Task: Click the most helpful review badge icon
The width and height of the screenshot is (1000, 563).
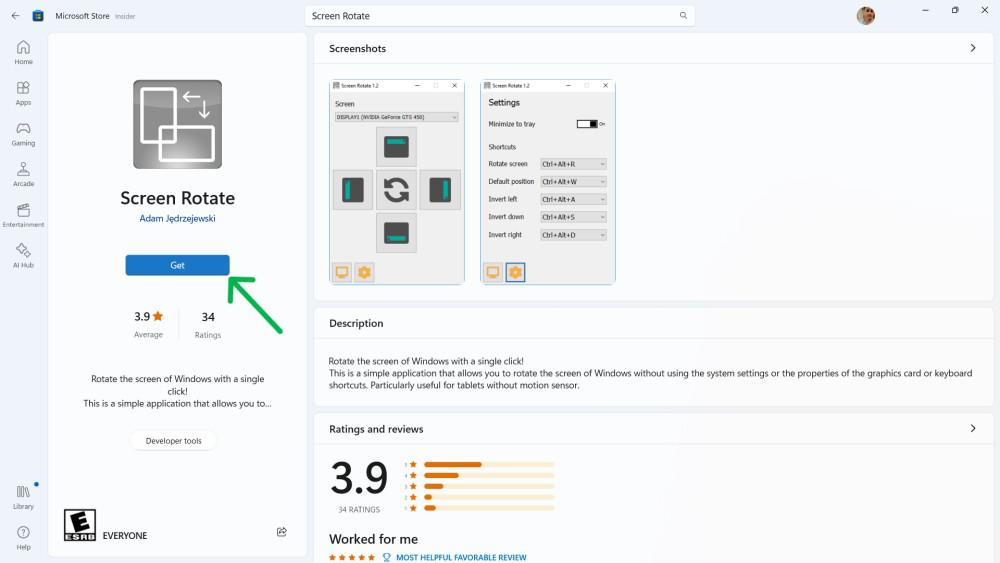Action: 386,557
